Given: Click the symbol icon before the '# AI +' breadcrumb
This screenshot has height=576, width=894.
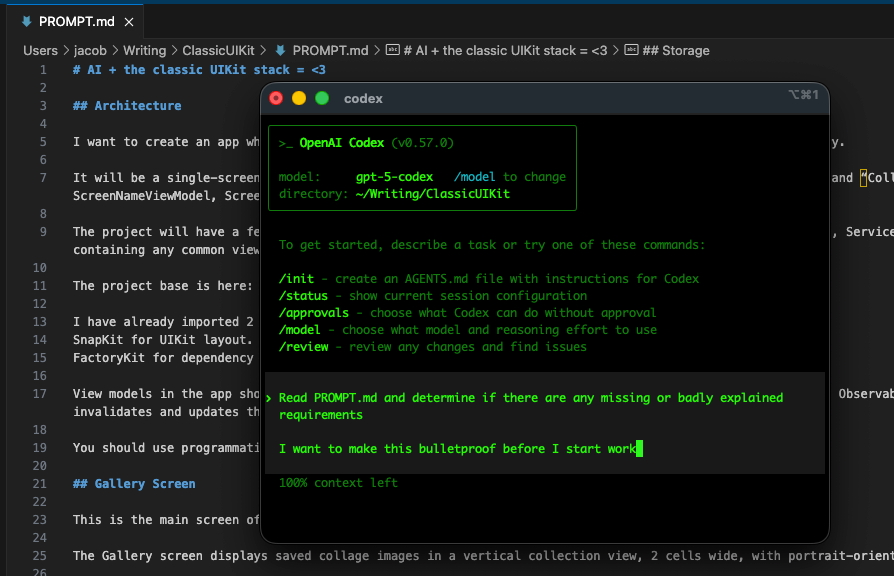Looking at the screenshot, I should tap(393, 50).
